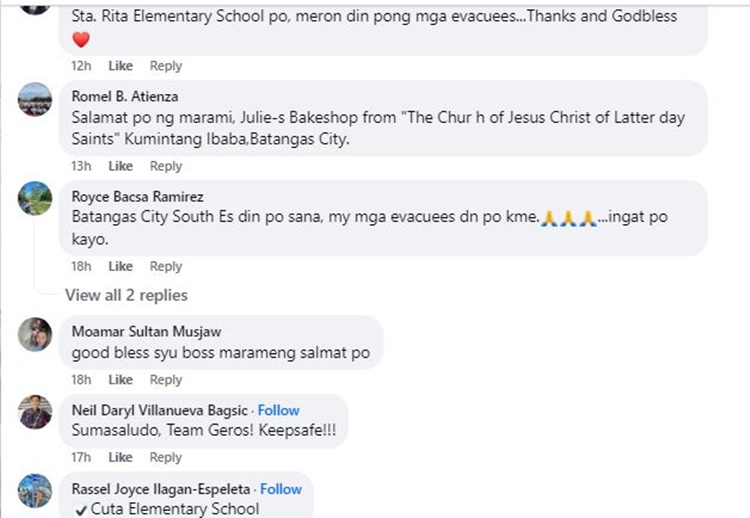The image size is (750, 518).
Task: Like the Sta. Rita Elementary School comment
Action: pyautogui.click(x=120, y=66)
